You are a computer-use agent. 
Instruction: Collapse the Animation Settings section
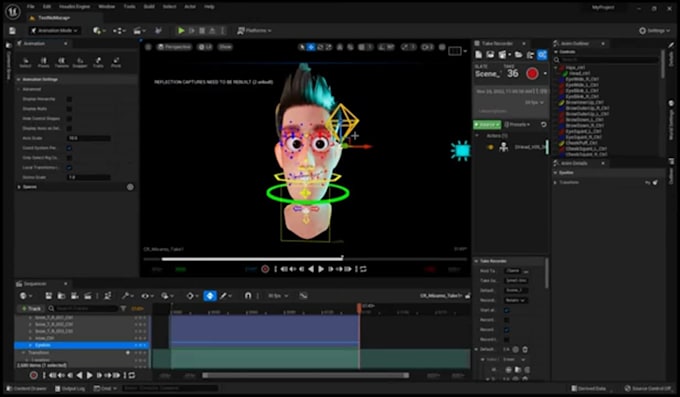[19, 79]
